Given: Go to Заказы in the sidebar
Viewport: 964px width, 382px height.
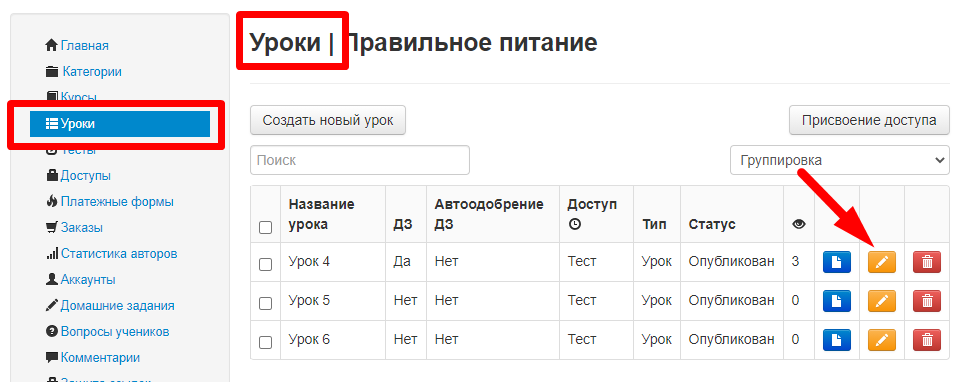Looking at the screenshot, I should click(81, 228).
